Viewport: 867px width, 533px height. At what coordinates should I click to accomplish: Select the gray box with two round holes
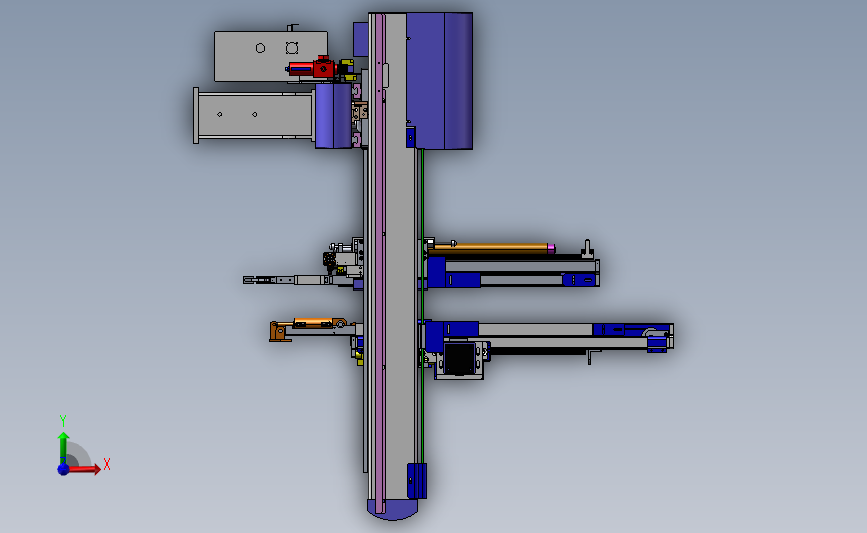tap(271, 56)
